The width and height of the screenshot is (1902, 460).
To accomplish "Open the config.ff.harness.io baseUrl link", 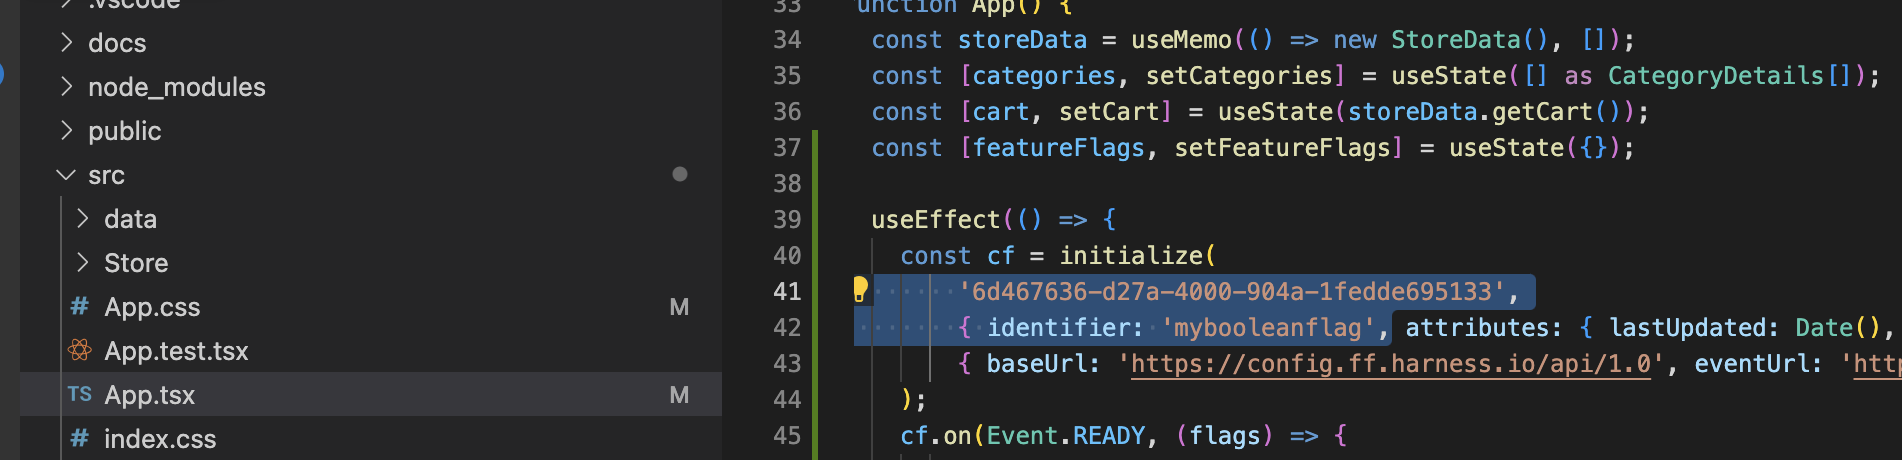I will [1390, 364].
